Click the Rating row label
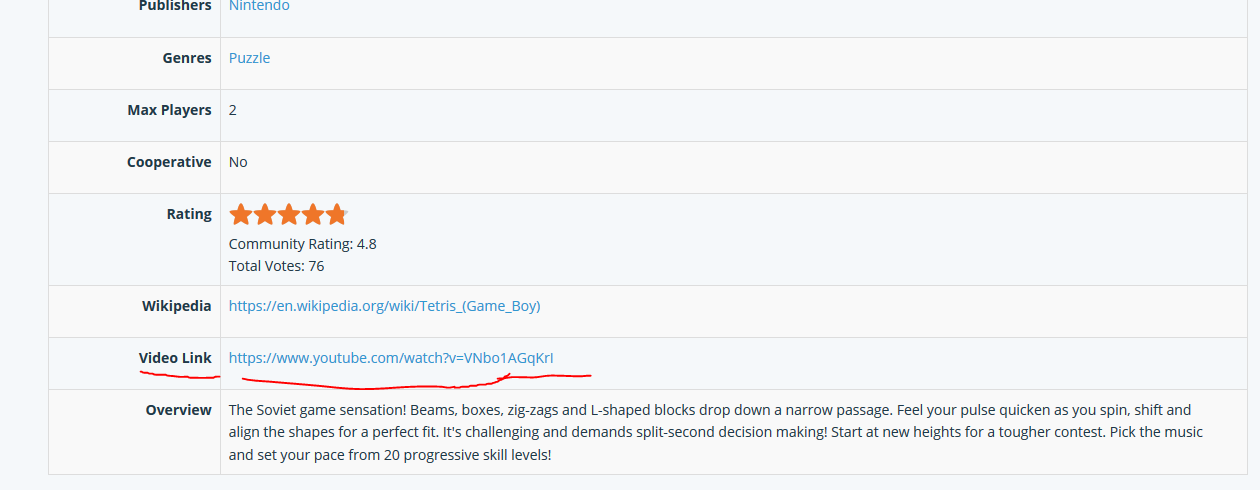This screenshot has height=490, width=1260. (x=189, y=214)
